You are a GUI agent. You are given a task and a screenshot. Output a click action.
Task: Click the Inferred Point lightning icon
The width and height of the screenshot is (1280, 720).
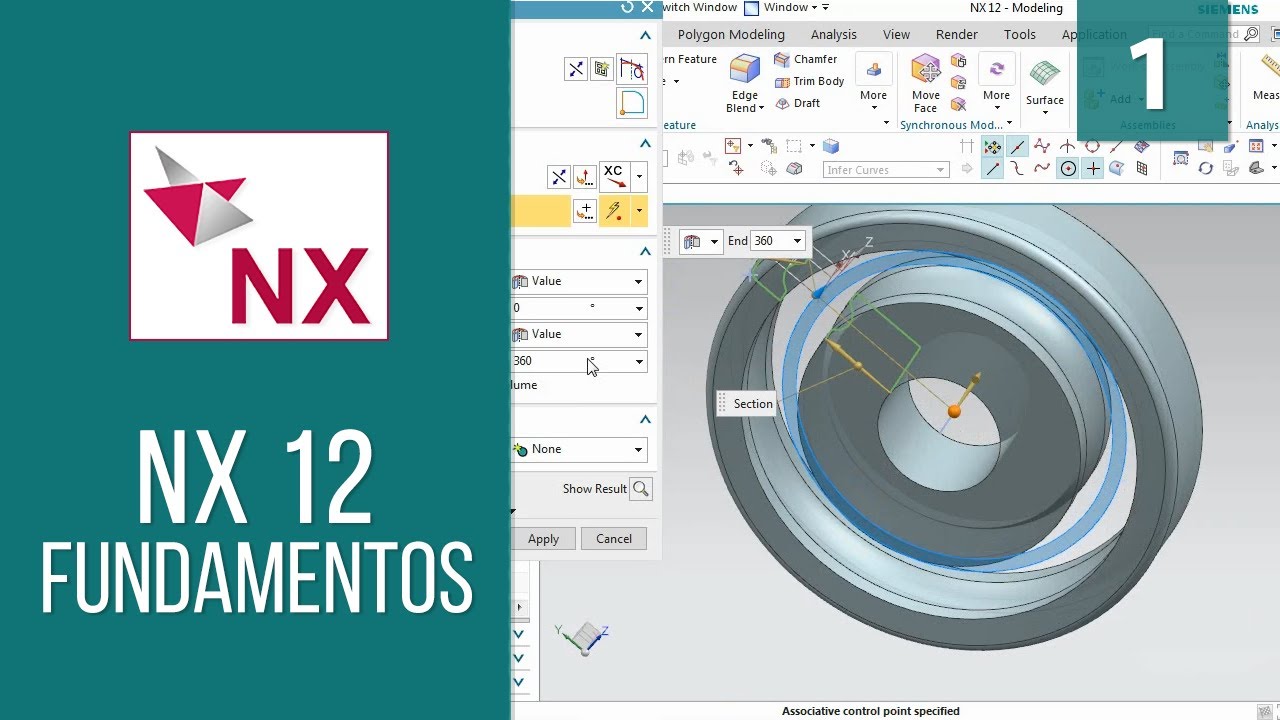pyautogui.click(x=614, y=211)
